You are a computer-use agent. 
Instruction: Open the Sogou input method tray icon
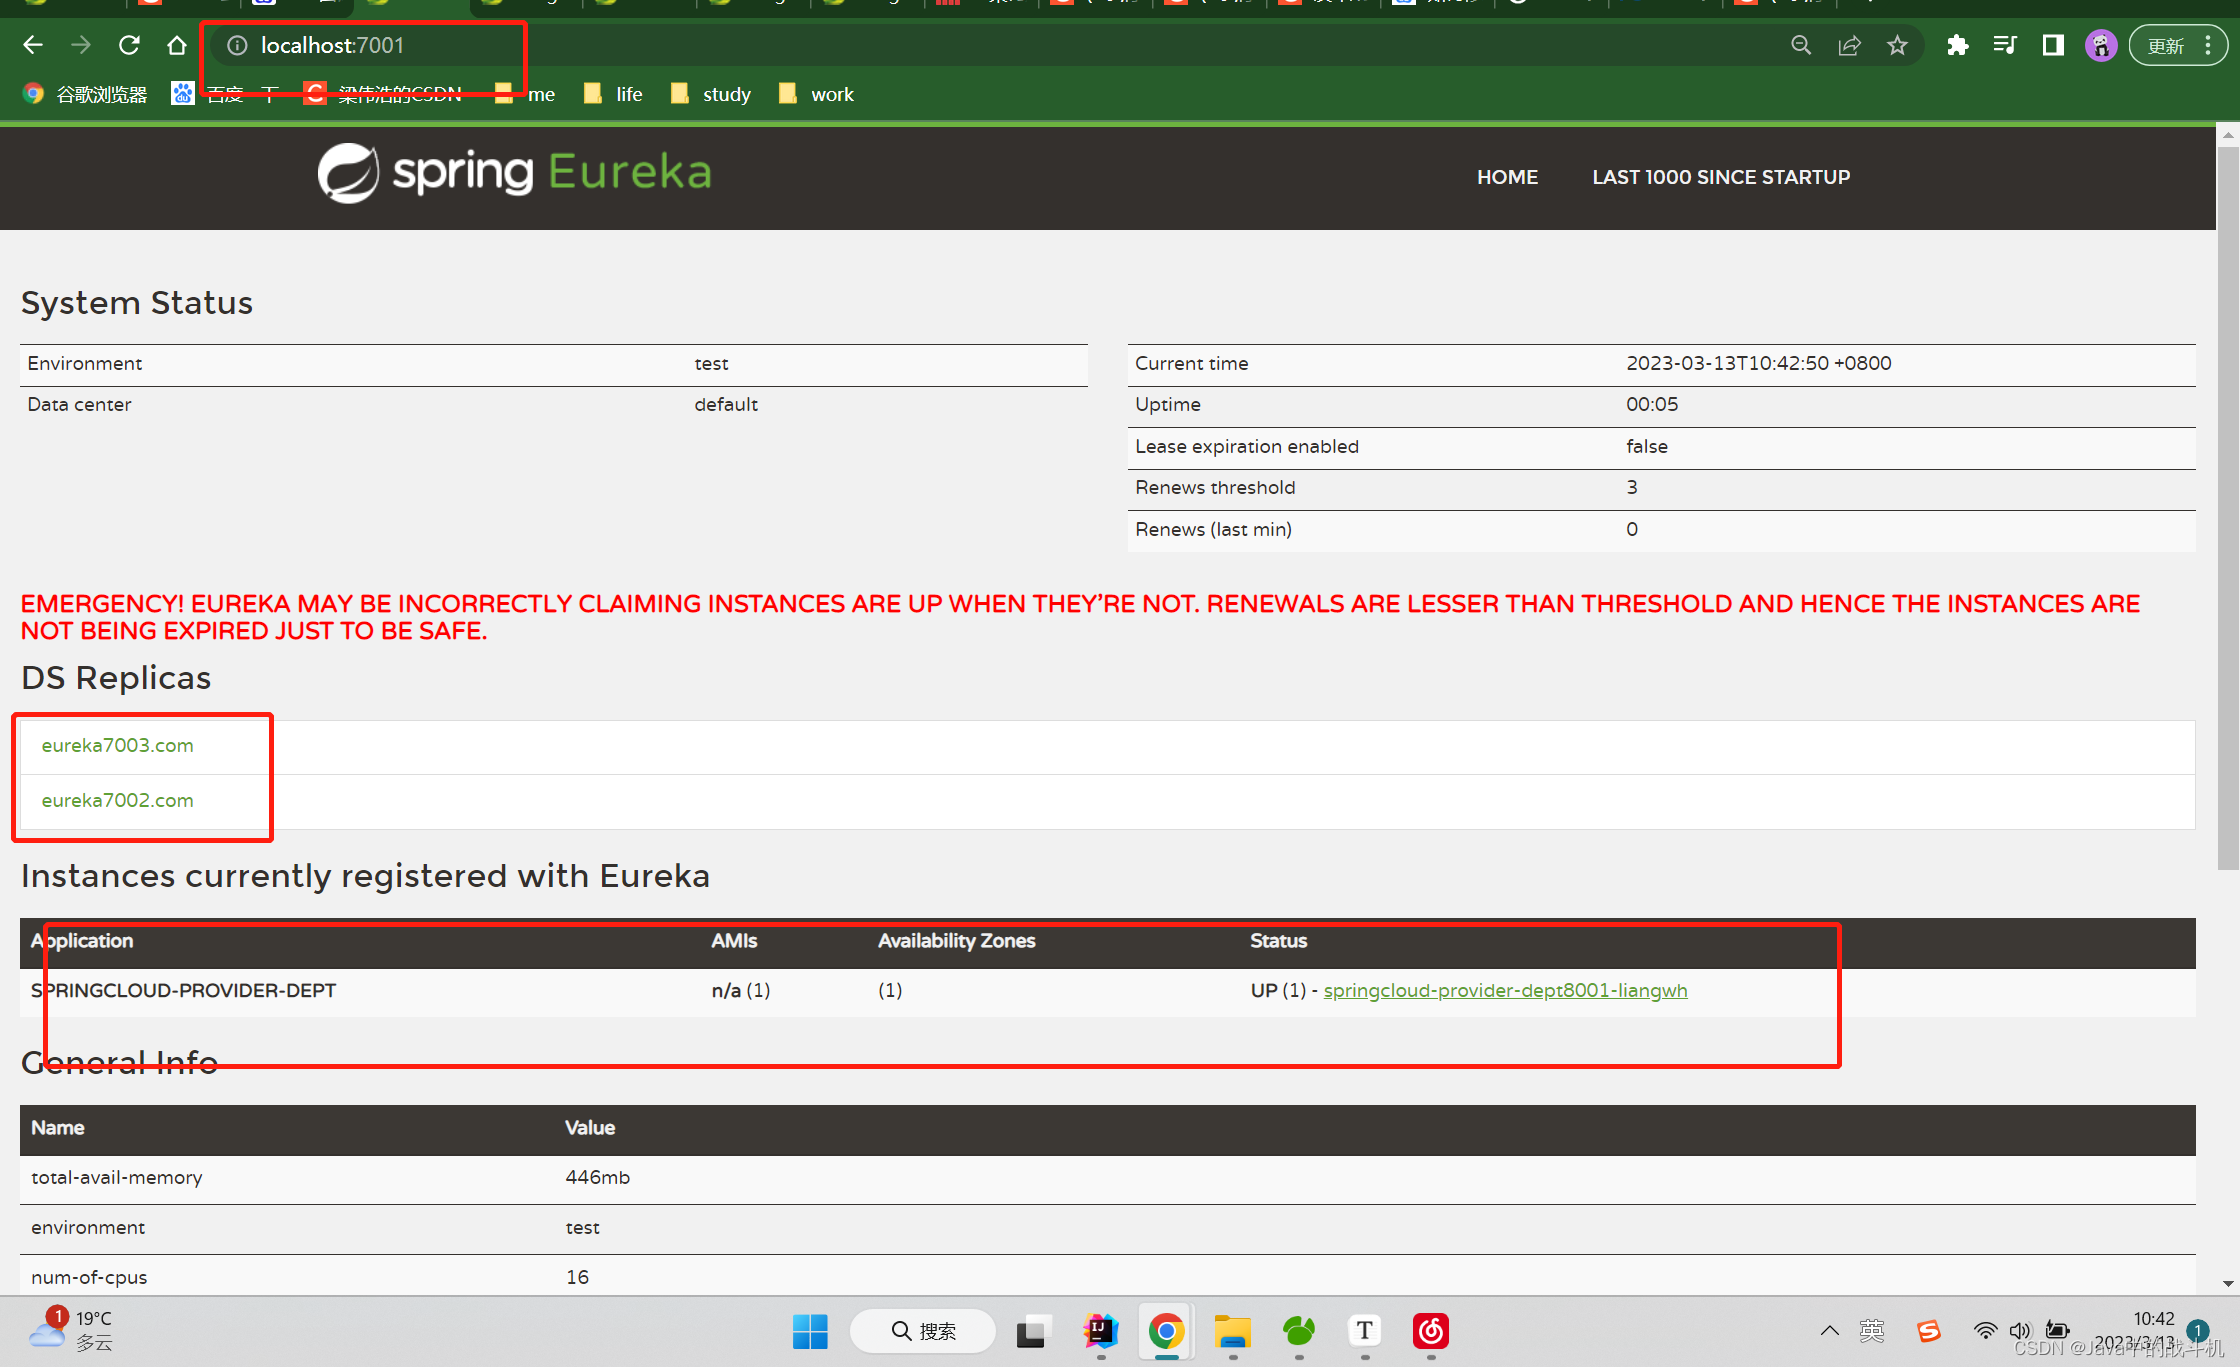tap(1929, 1331)
